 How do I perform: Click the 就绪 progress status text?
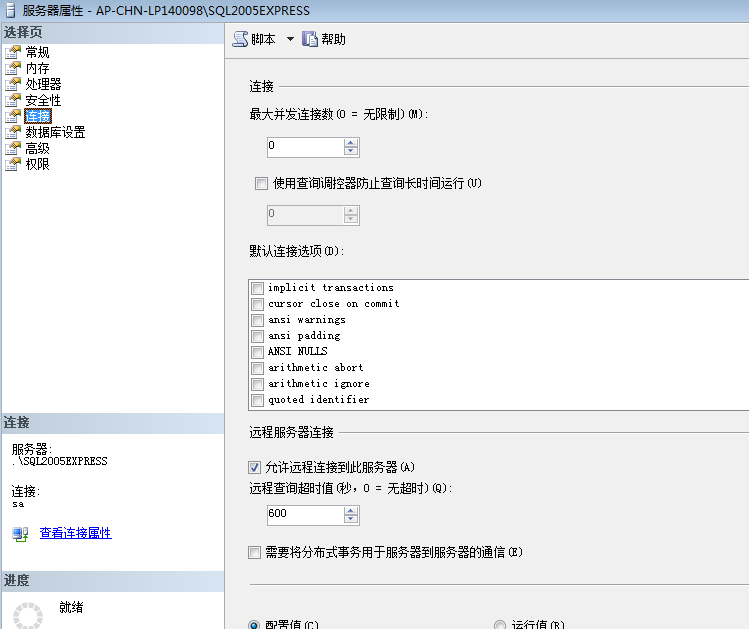(71, 607)
